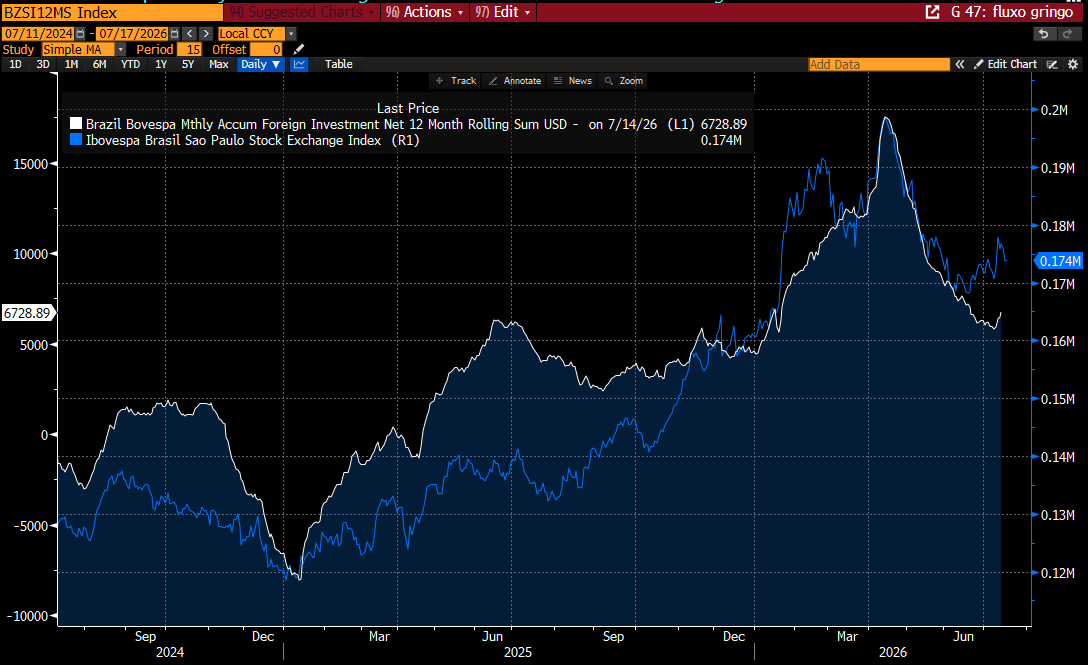The width and height of the screenshot is (1088, 665).
Task: Select the 1D time range
Action: tap(15, 64)
